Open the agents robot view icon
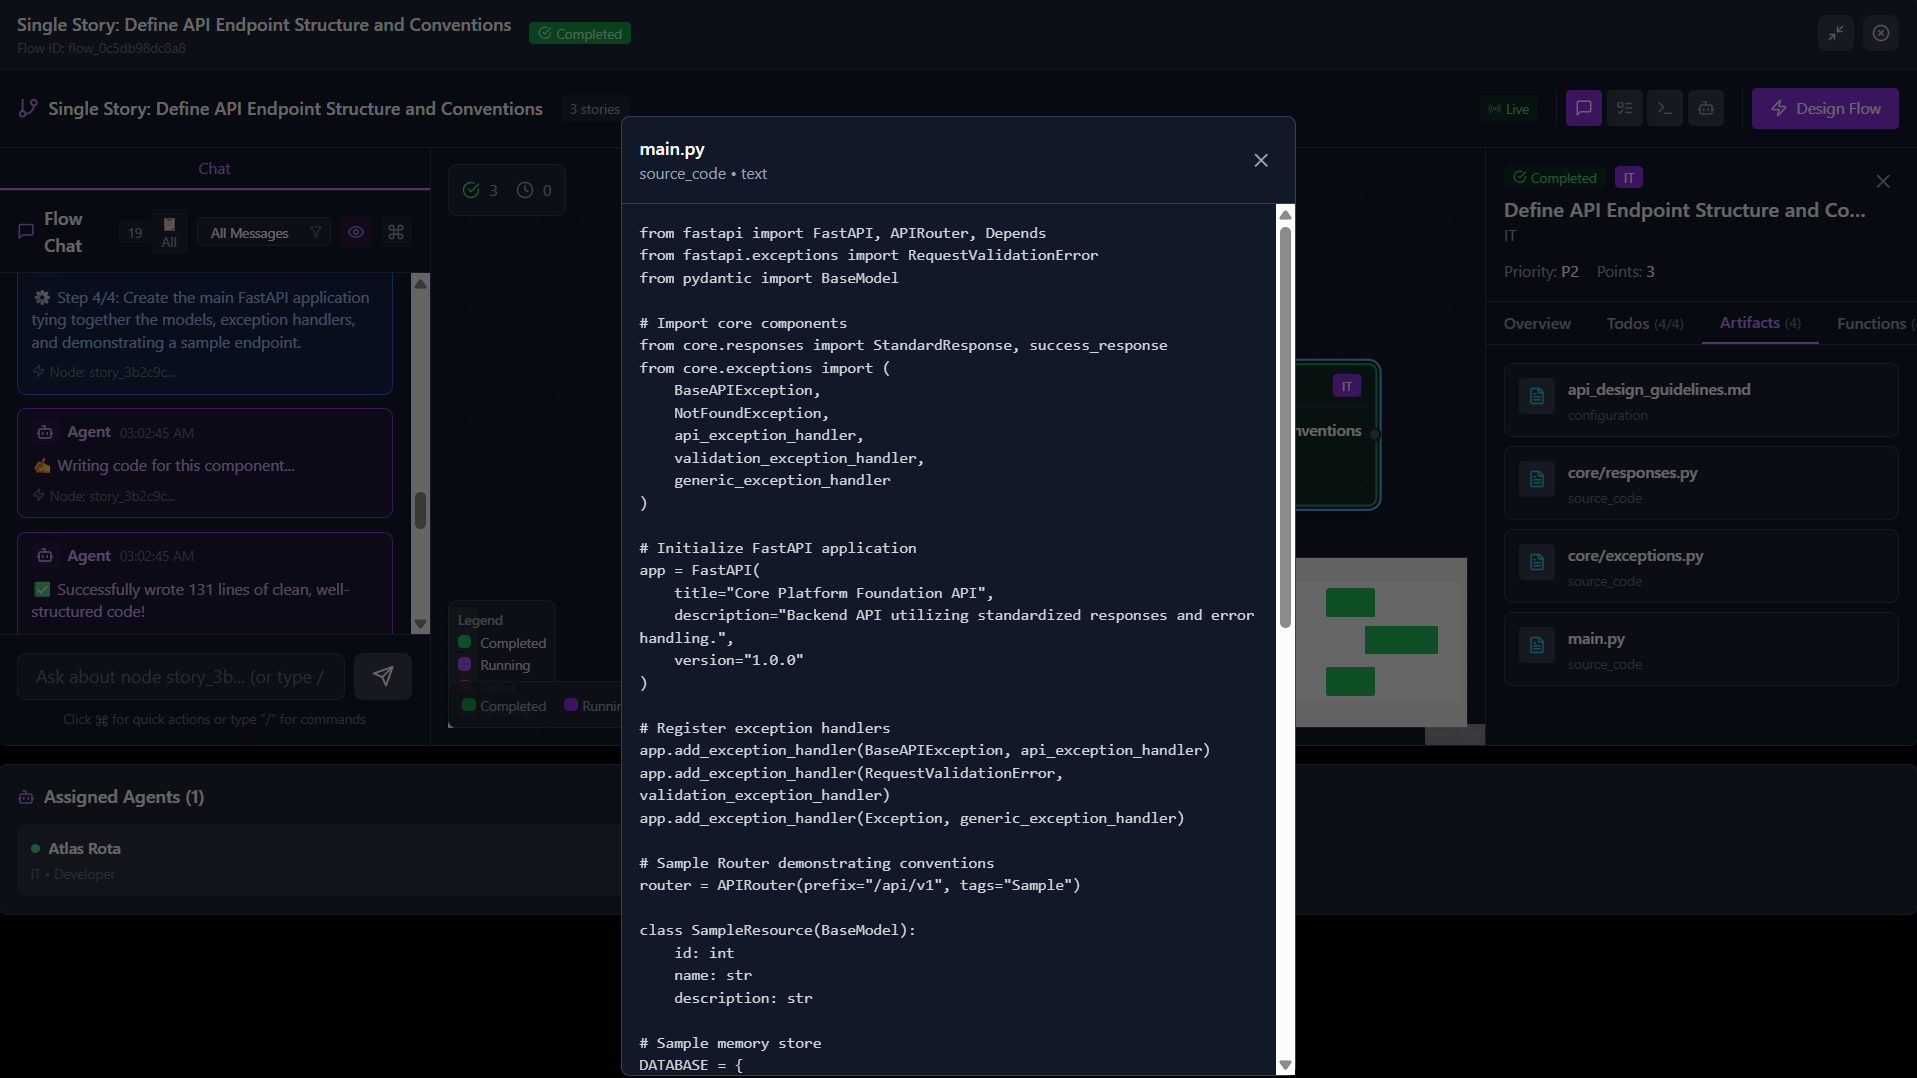1917x1078 pixels. tap(1706, 108)
